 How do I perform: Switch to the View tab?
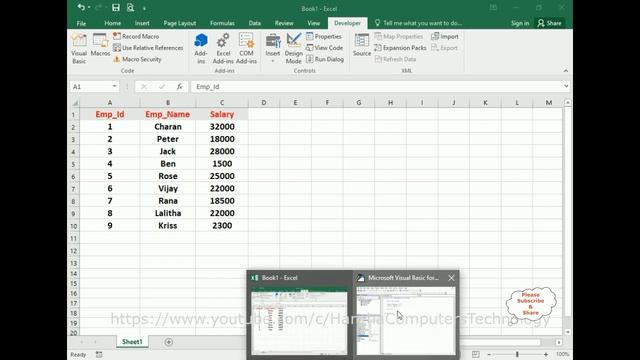coord(313,23)
